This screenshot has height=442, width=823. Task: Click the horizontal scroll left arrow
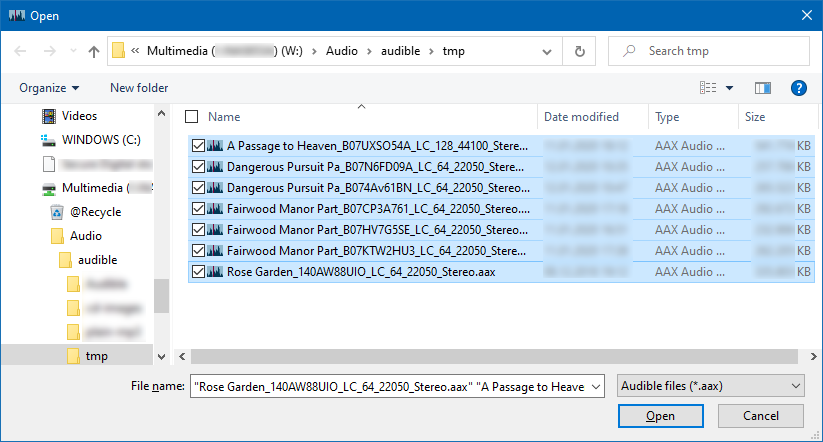[x=182, y=356]
